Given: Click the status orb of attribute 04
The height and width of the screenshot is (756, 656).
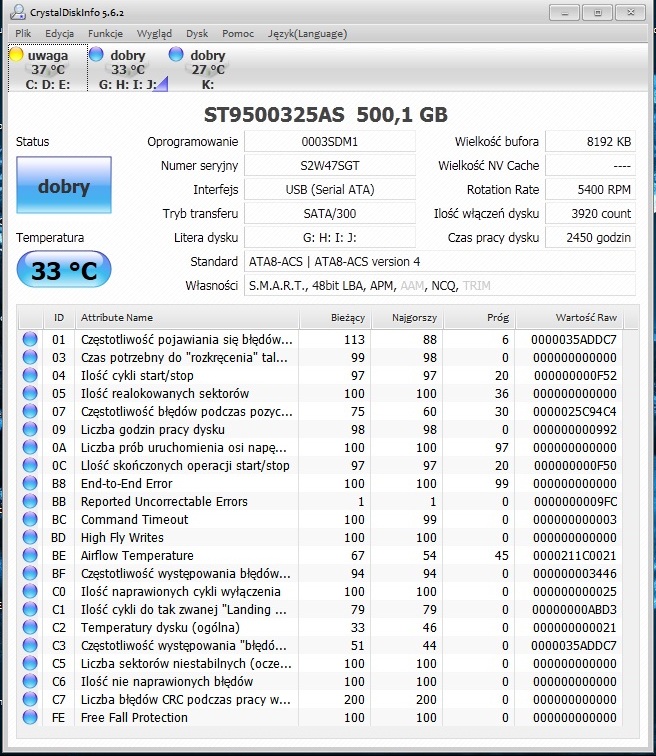Looking at the screenshot, I should click(x=30, y=375).
